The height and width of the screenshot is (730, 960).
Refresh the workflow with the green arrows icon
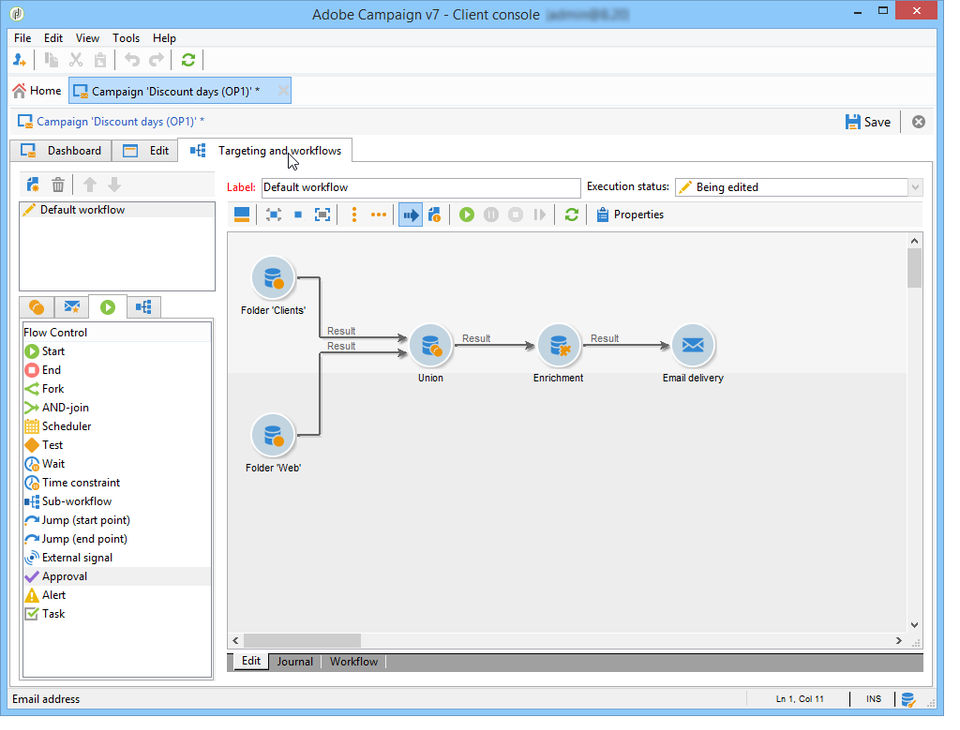click(x=571, y=215)
